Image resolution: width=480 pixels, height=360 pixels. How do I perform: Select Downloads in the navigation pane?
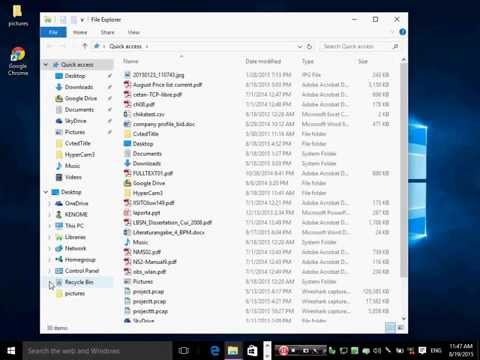(x=79, y=87)
